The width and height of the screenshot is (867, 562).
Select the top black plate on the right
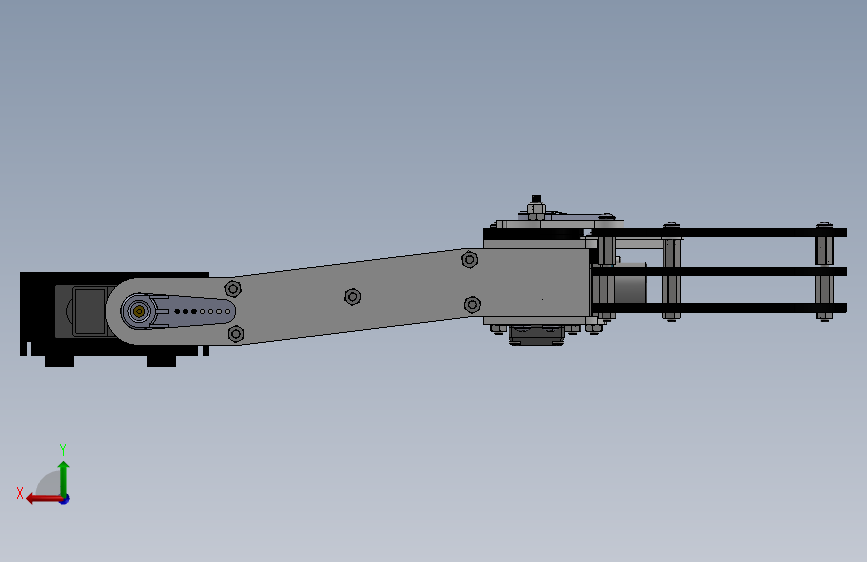click(719, 232)
